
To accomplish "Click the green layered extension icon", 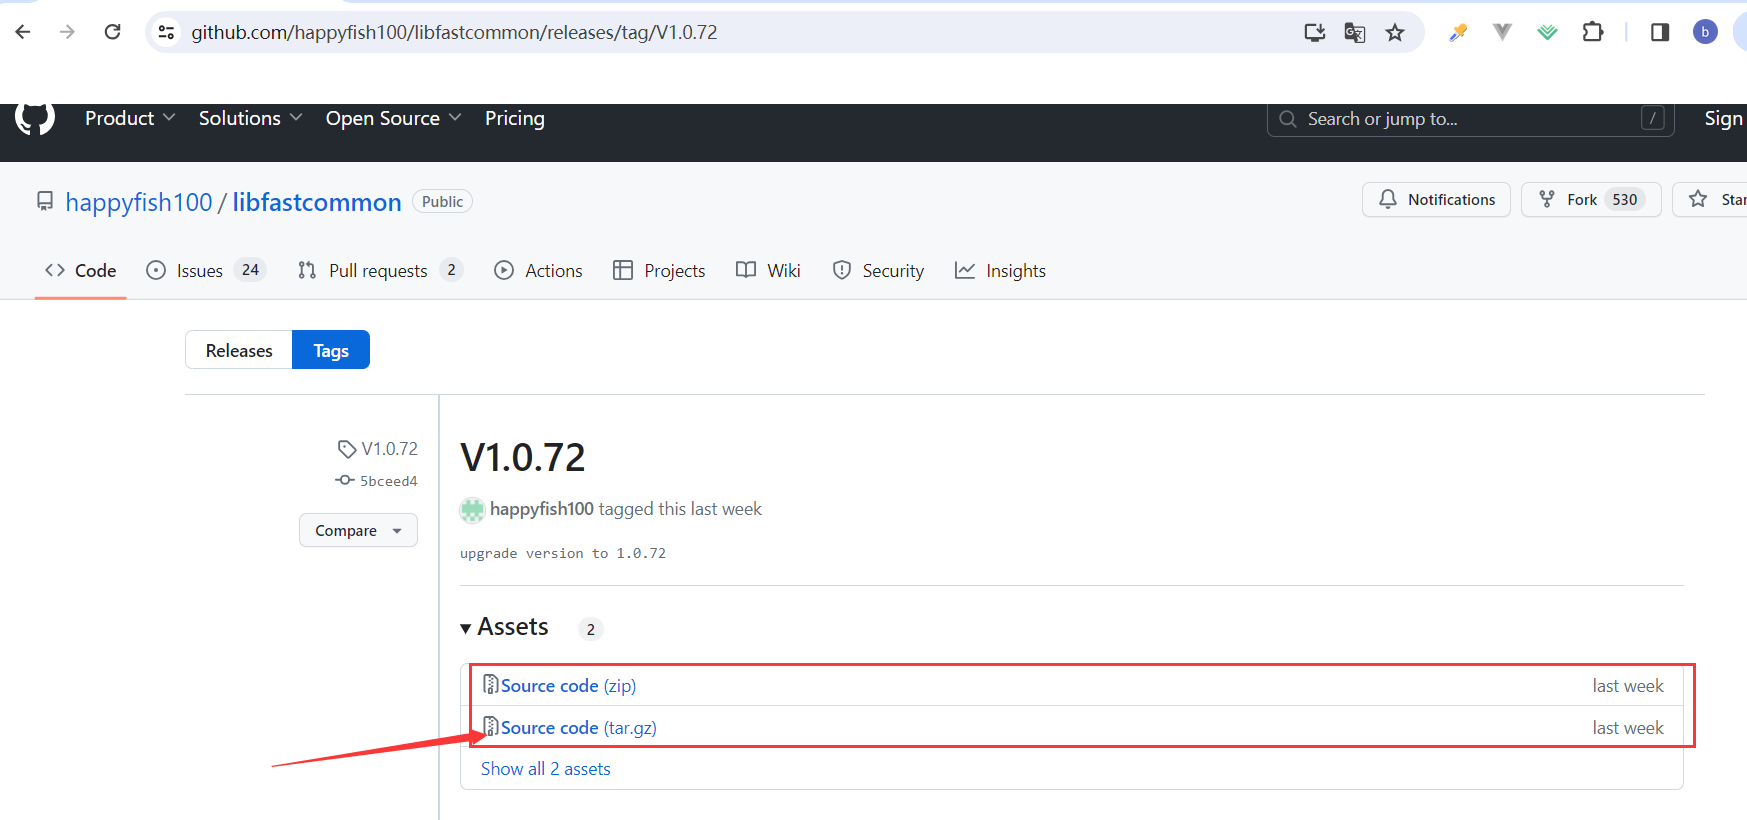I will pos(1547,32).
